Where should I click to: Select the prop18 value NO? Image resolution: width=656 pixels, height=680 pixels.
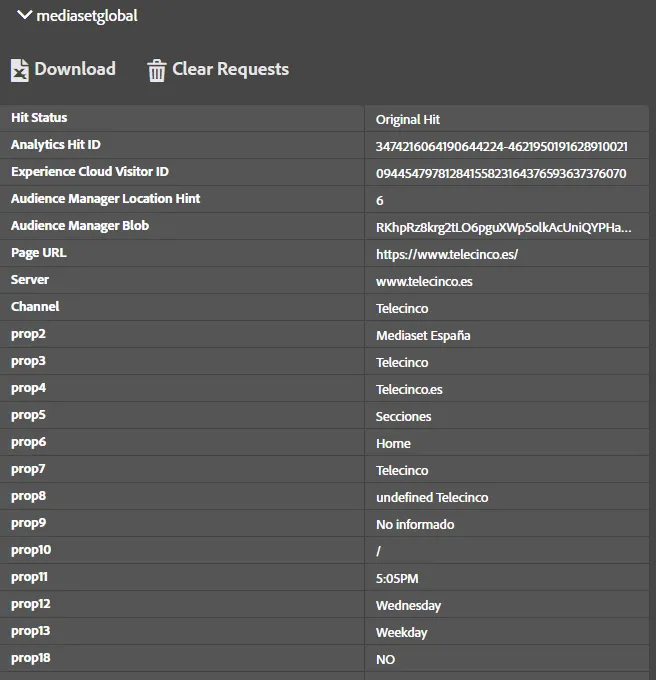coord(385,660)
